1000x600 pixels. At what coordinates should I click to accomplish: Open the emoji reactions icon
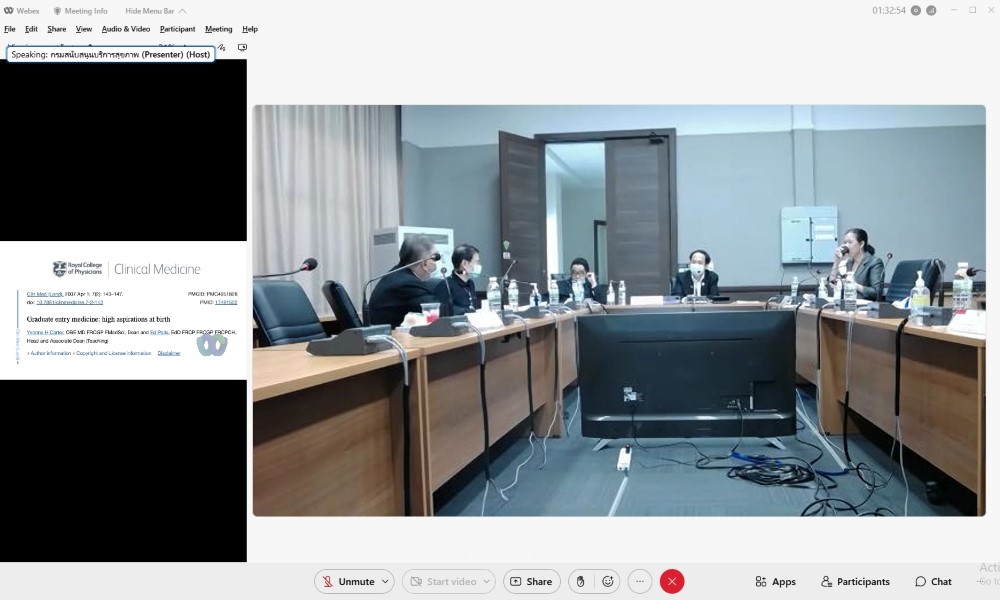[x=607, y=581]
